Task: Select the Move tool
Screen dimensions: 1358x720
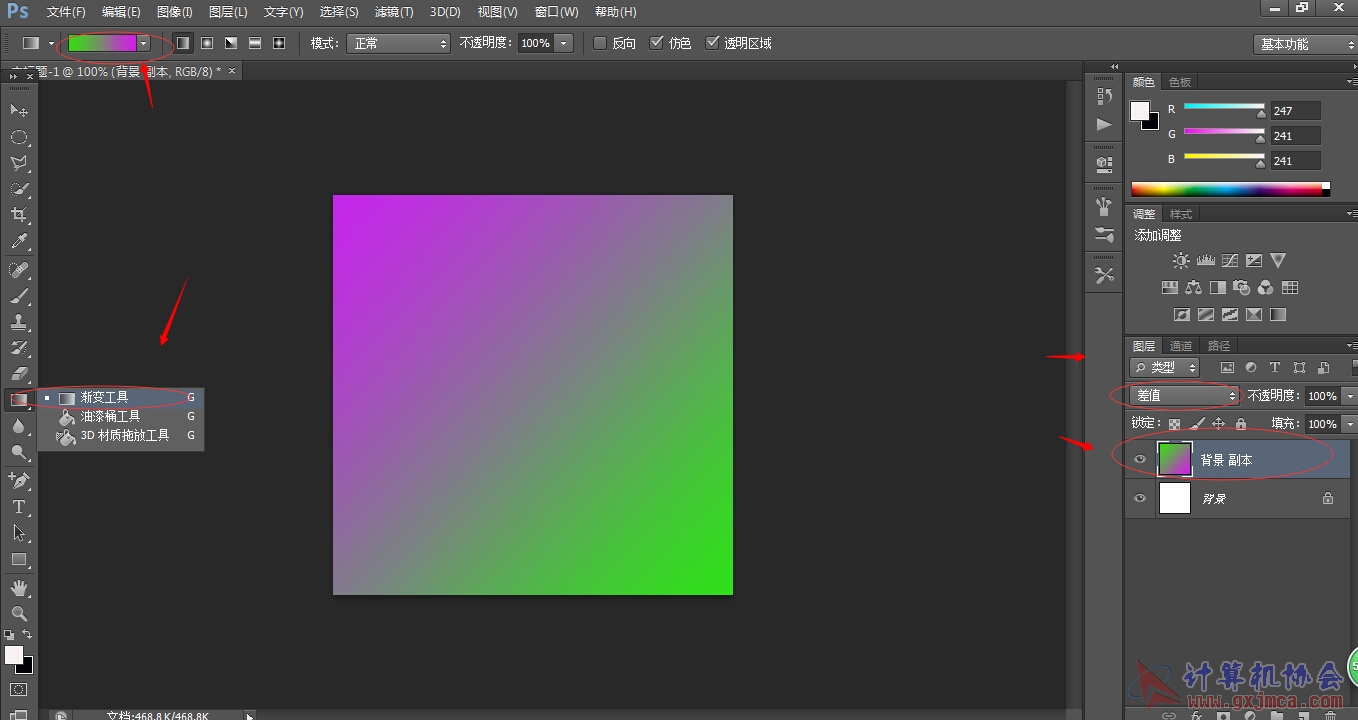Action: 19,110
